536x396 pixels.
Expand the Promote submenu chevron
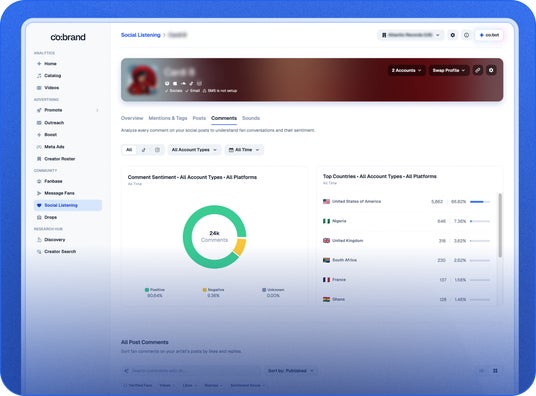pos(97,110)
